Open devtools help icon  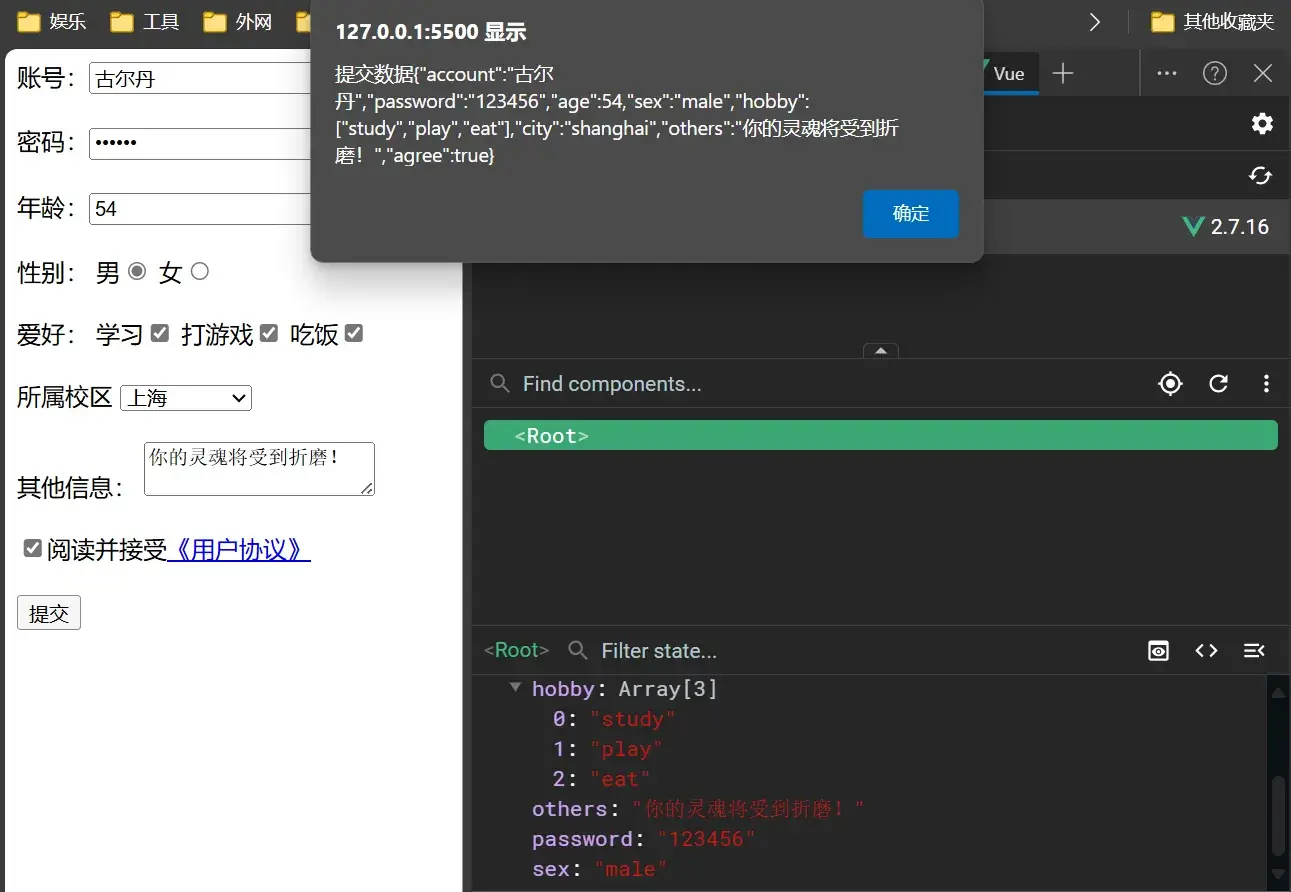[1215, 73]
